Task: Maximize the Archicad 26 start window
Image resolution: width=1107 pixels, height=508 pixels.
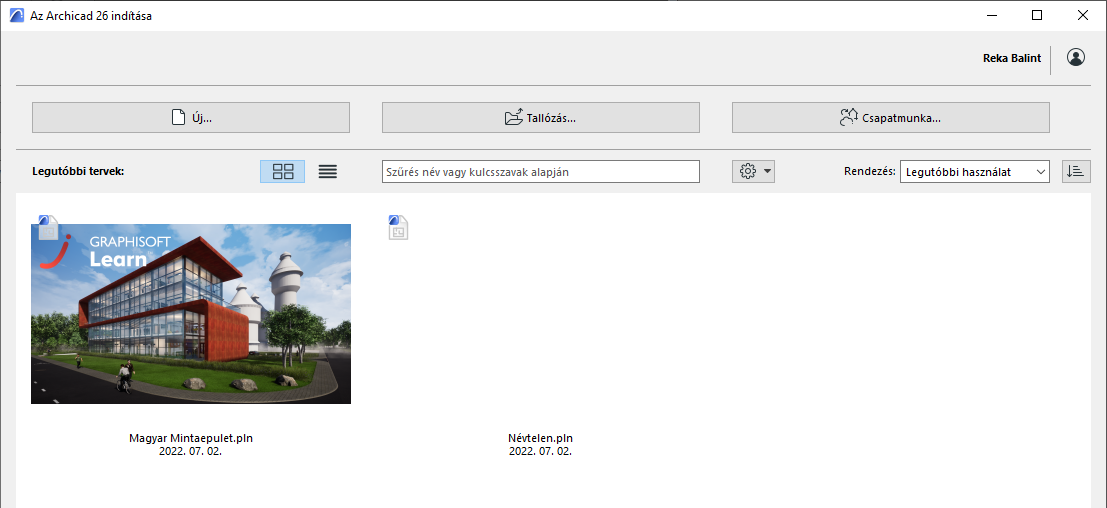Action: pos(1037,16)
